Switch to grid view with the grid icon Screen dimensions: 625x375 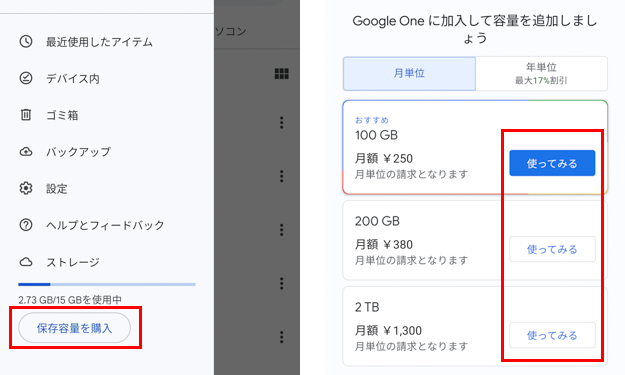[281, 73]
